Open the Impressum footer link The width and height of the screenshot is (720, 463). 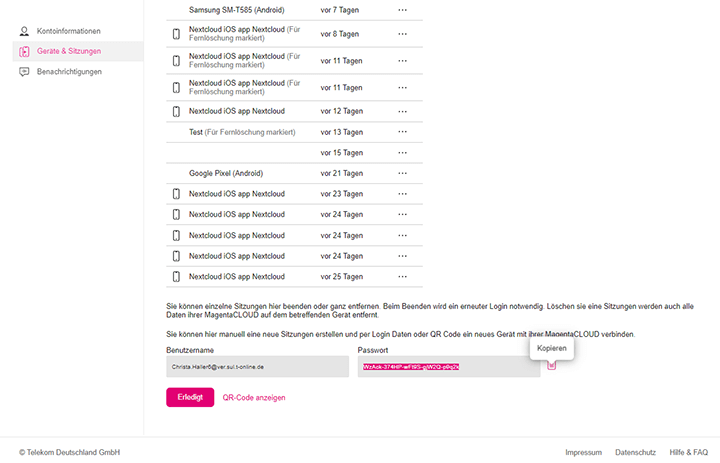coord(584,452)
